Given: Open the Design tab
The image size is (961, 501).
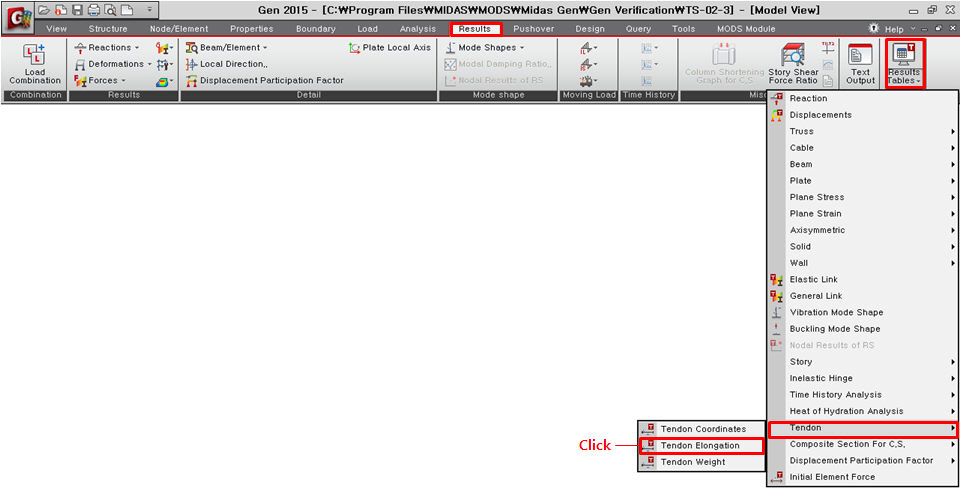Looking at the screenshot, I should coord(590,29).
